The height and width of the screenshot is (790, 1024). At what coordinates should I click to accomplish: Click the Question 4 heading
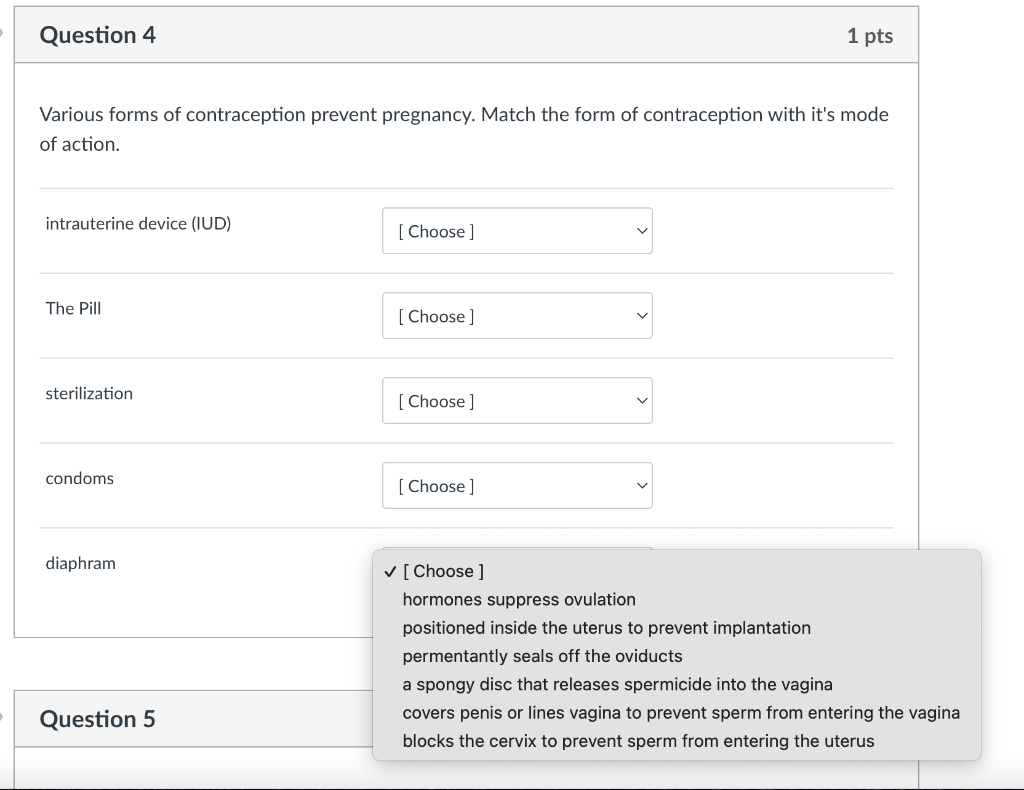[x=98, y=35]
